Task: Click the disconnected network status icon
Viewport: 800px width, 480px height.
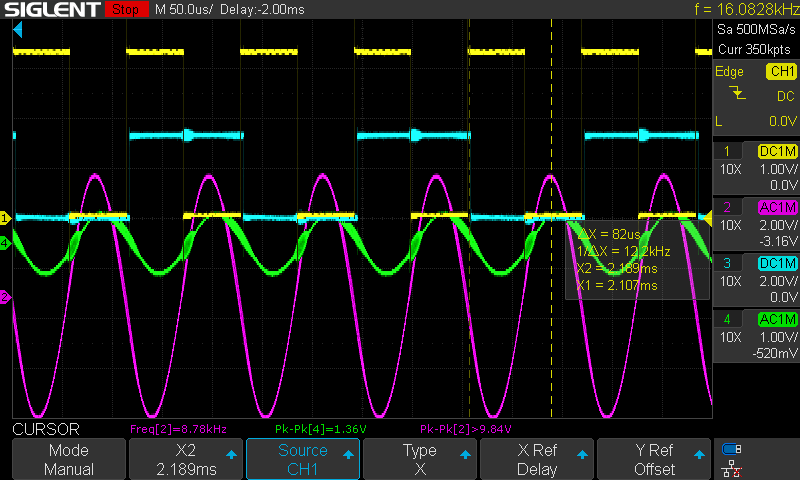Action: (x=732, y=469)
